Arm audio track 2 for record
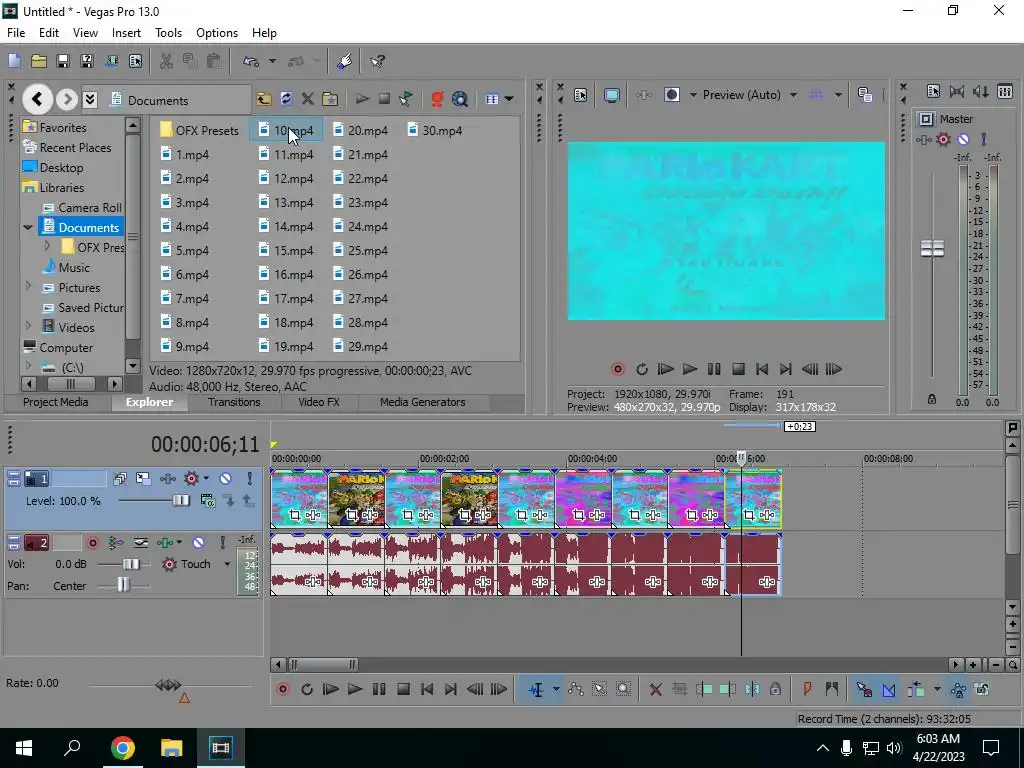This screenshot has height=768, width=1024. [93, 543]
